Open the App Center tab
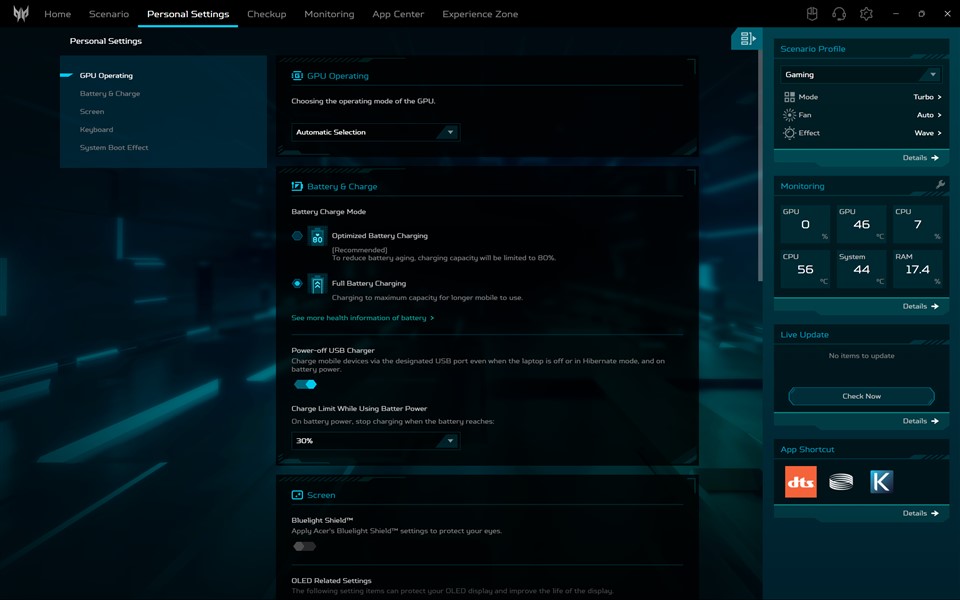The image size is (960, 600). 398,14
